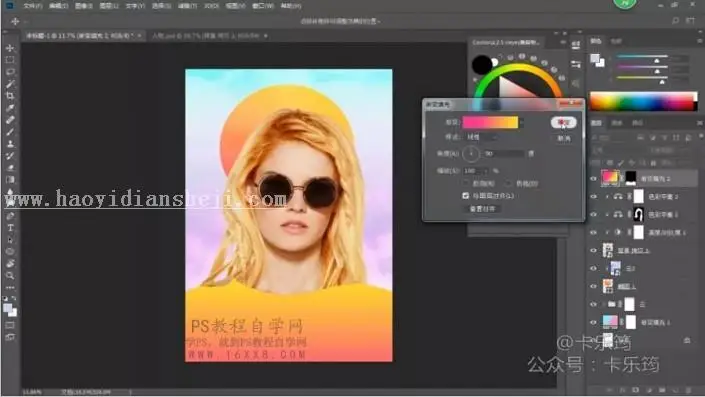705x397 pixels.
Task: Click Color Balance 1 layer mask thumbnail
Action: pyautogui.click(x=638, y=214)
